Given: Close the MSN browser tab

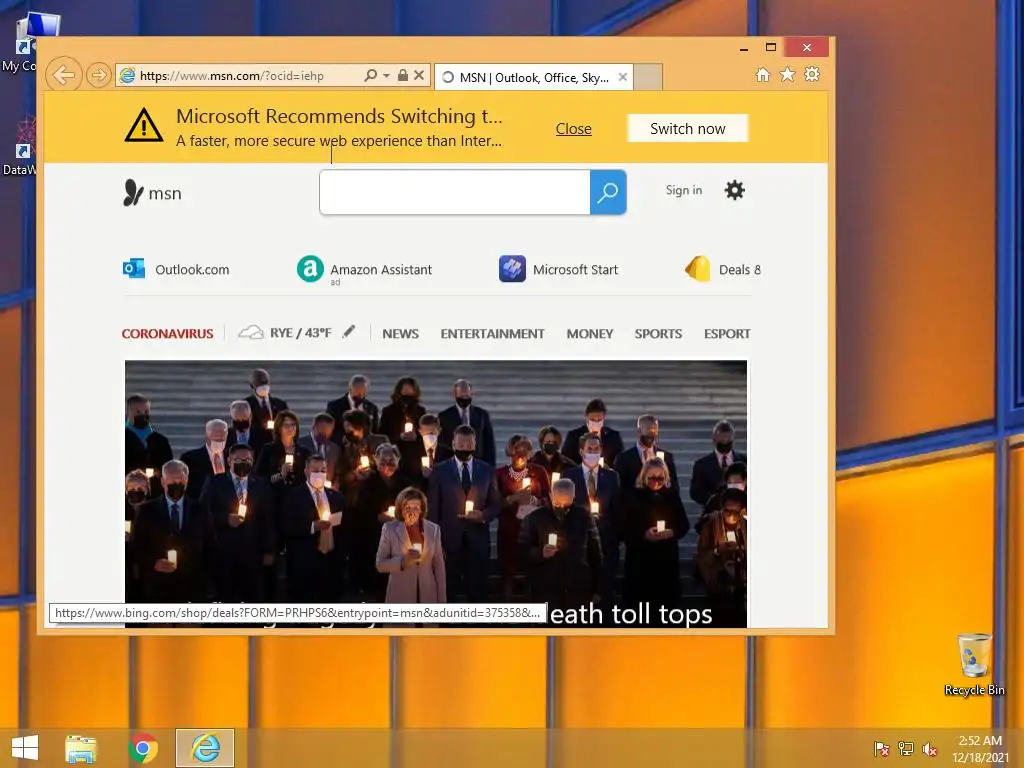Looking at the screenshot, I should tap(622, 77).
